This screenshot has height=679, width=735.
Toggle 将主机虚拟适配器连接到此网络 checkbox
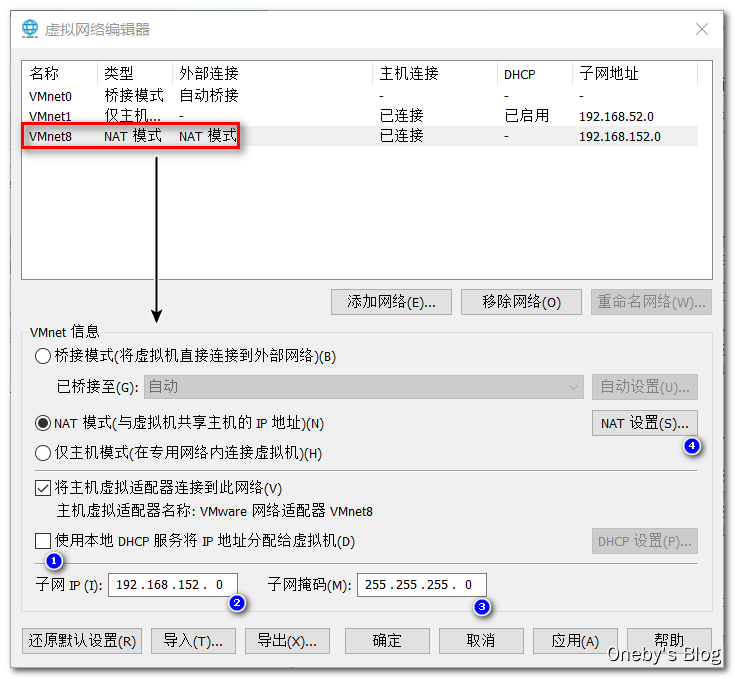click(x=43, y=488)
